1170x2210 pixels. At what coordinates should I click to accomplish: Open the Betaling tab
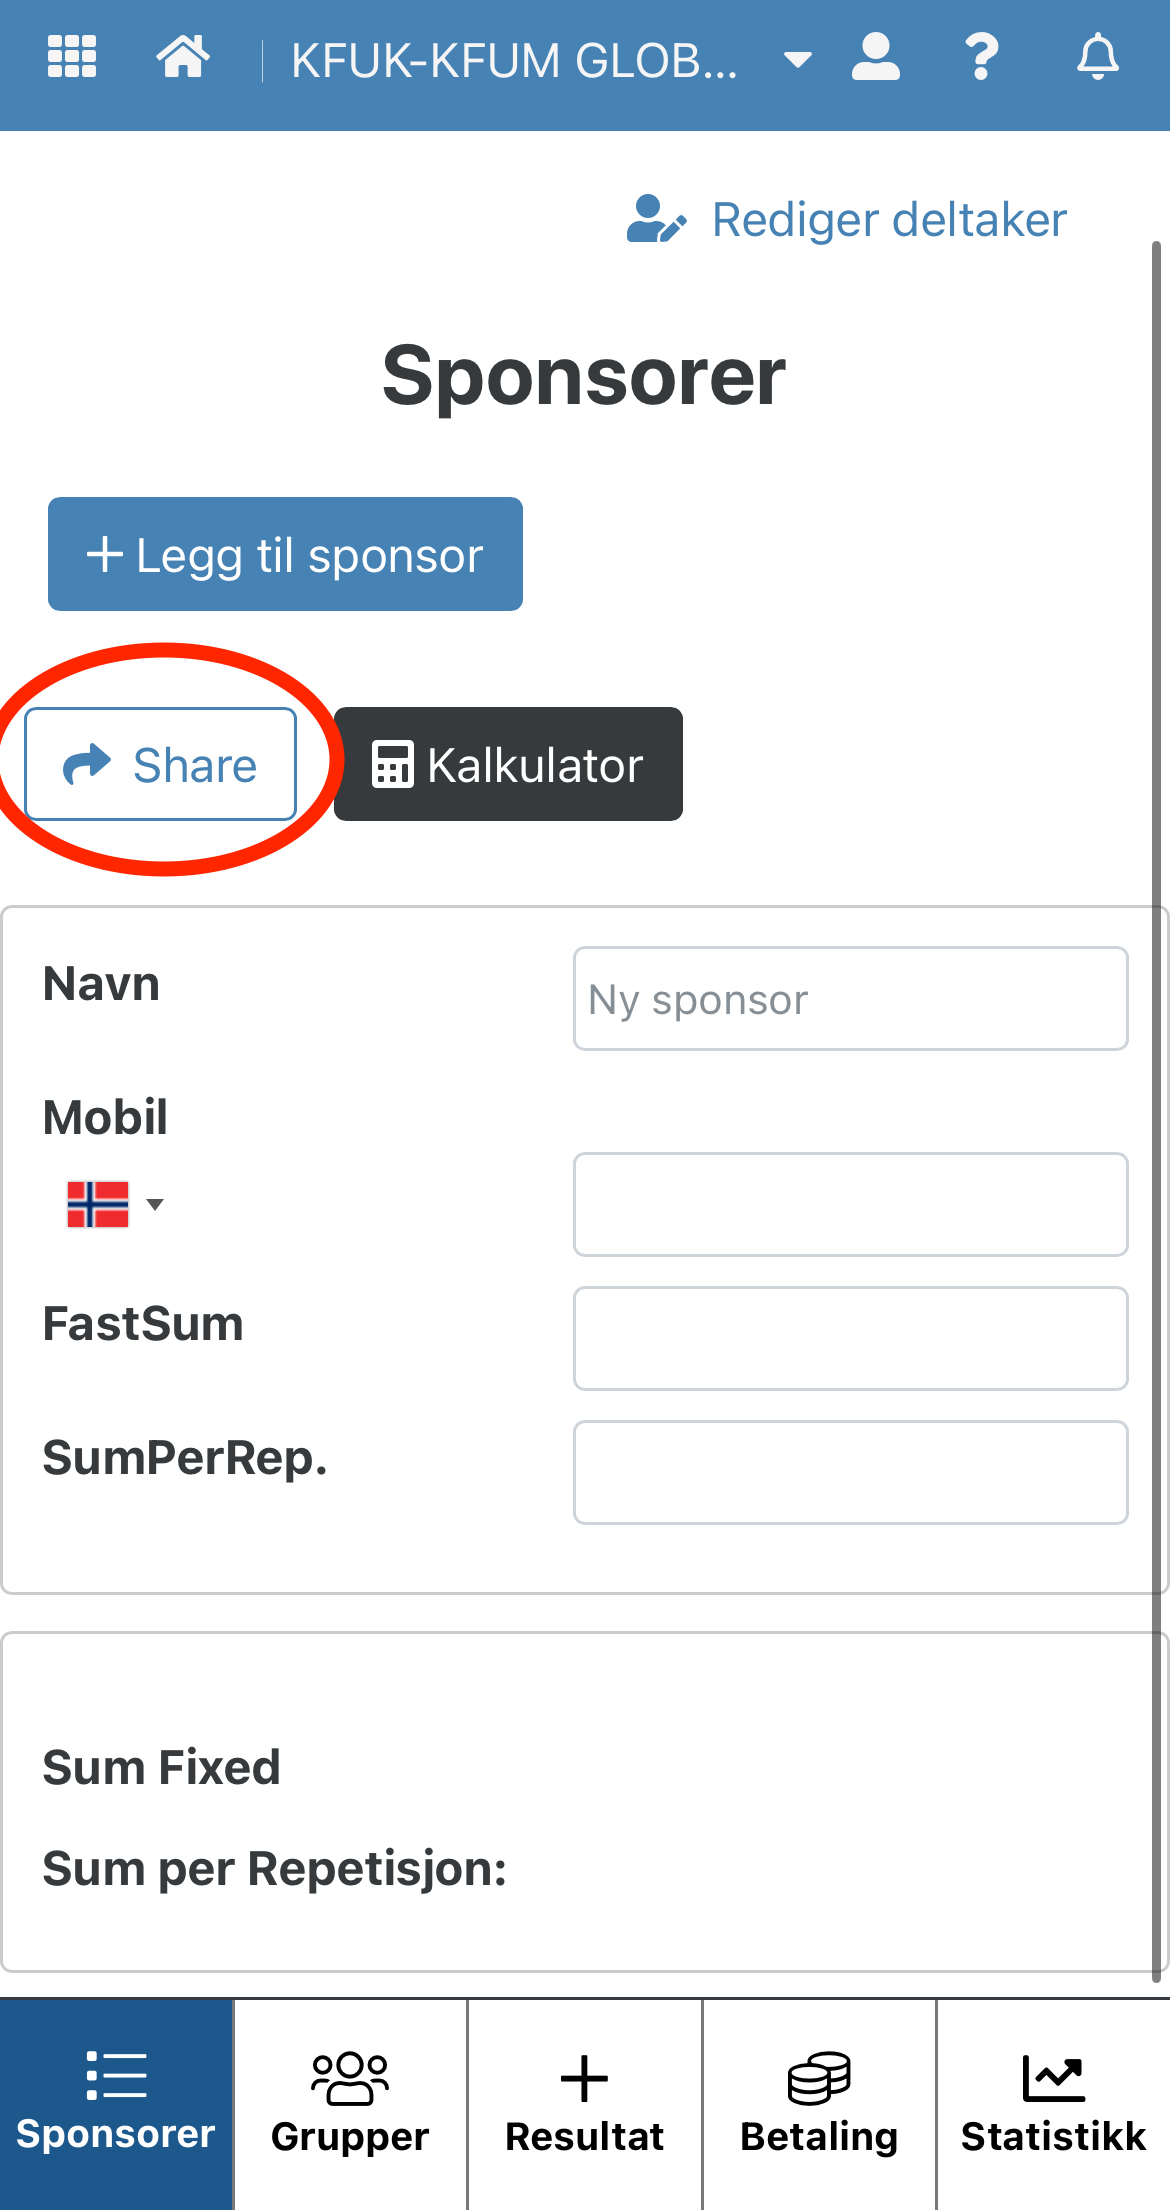click(819, 2104)
